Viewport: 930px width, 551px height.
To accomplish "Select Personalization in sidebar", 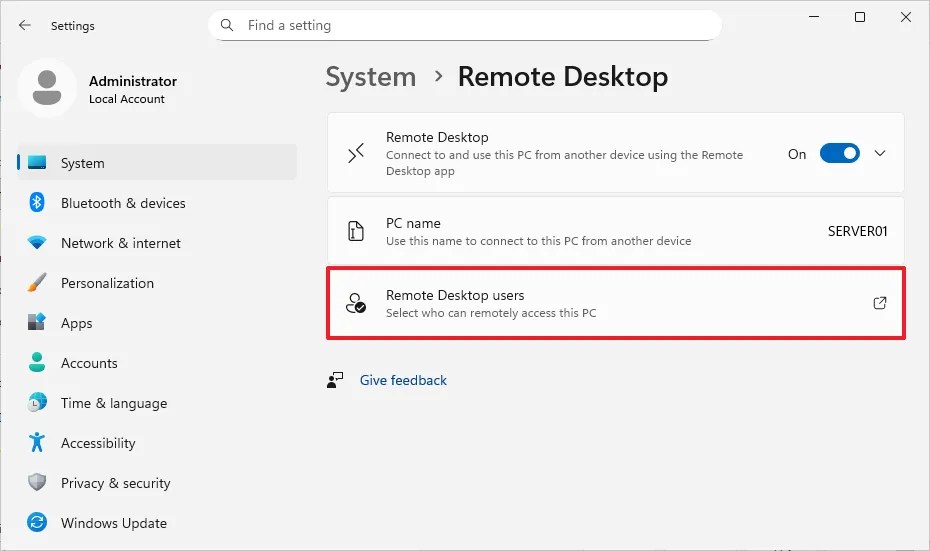I will [157, 283].
